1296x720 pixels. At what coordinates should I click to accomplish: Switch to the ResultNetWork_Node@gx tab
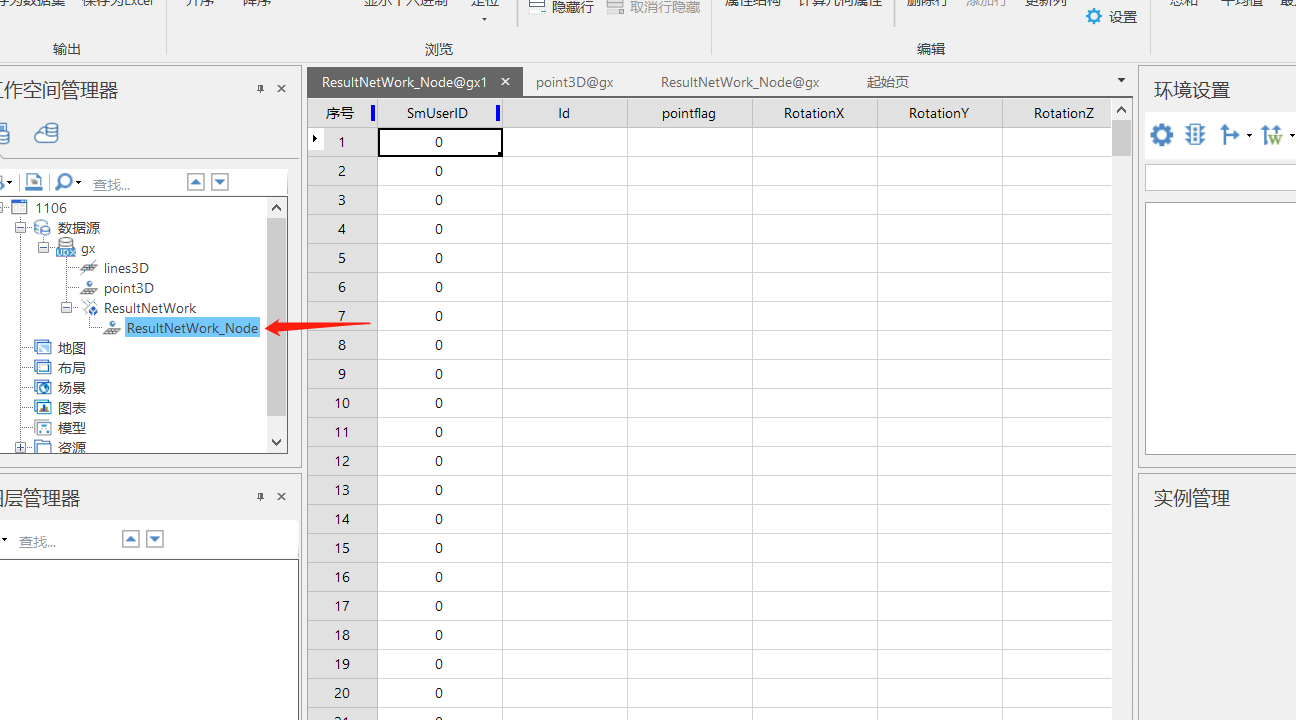click(x=740, y=82)
